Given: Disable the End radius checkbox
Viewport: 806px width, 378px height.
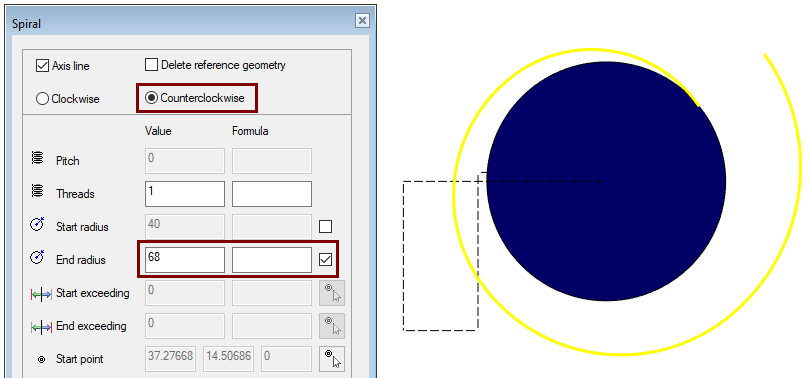Looking at the screenshot, I should pos(325,259).
